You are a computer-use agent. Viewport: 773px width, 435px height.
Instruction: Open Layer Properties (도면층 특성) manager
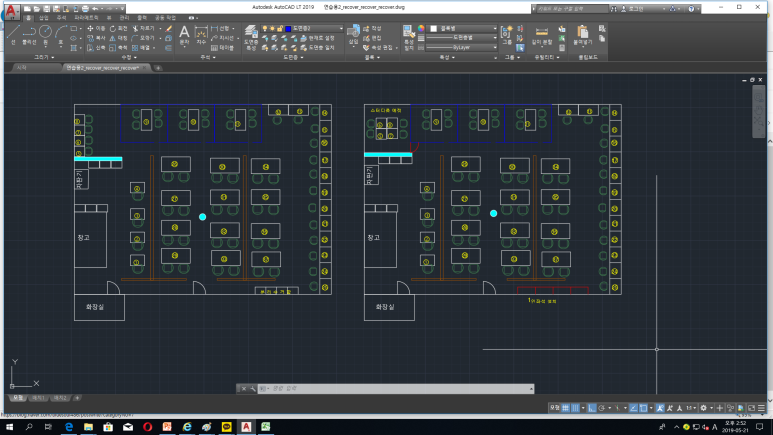pos(251,37)
